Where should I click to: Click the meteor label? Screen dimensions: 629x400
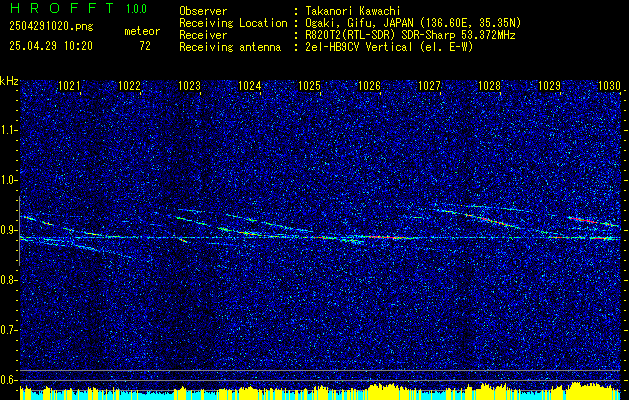142,31
